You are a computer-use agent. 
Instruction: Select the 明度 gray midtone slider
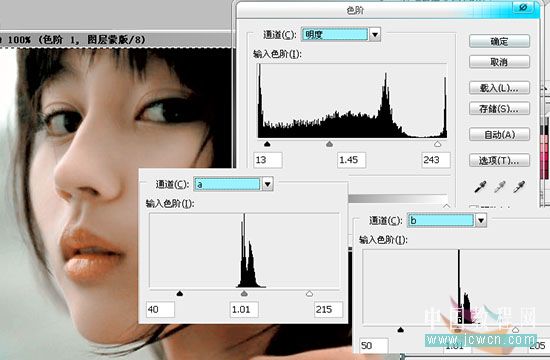(329, 144)
